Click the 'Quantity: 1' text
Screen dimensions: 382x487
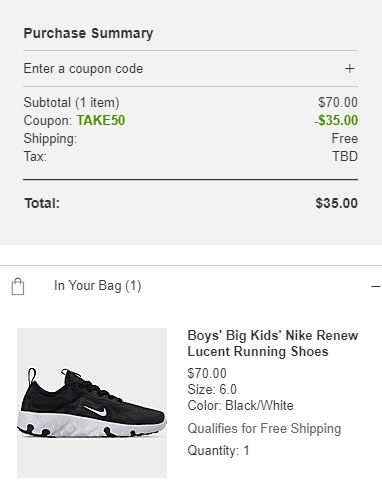pyautogui.click(x=218, y=450)
